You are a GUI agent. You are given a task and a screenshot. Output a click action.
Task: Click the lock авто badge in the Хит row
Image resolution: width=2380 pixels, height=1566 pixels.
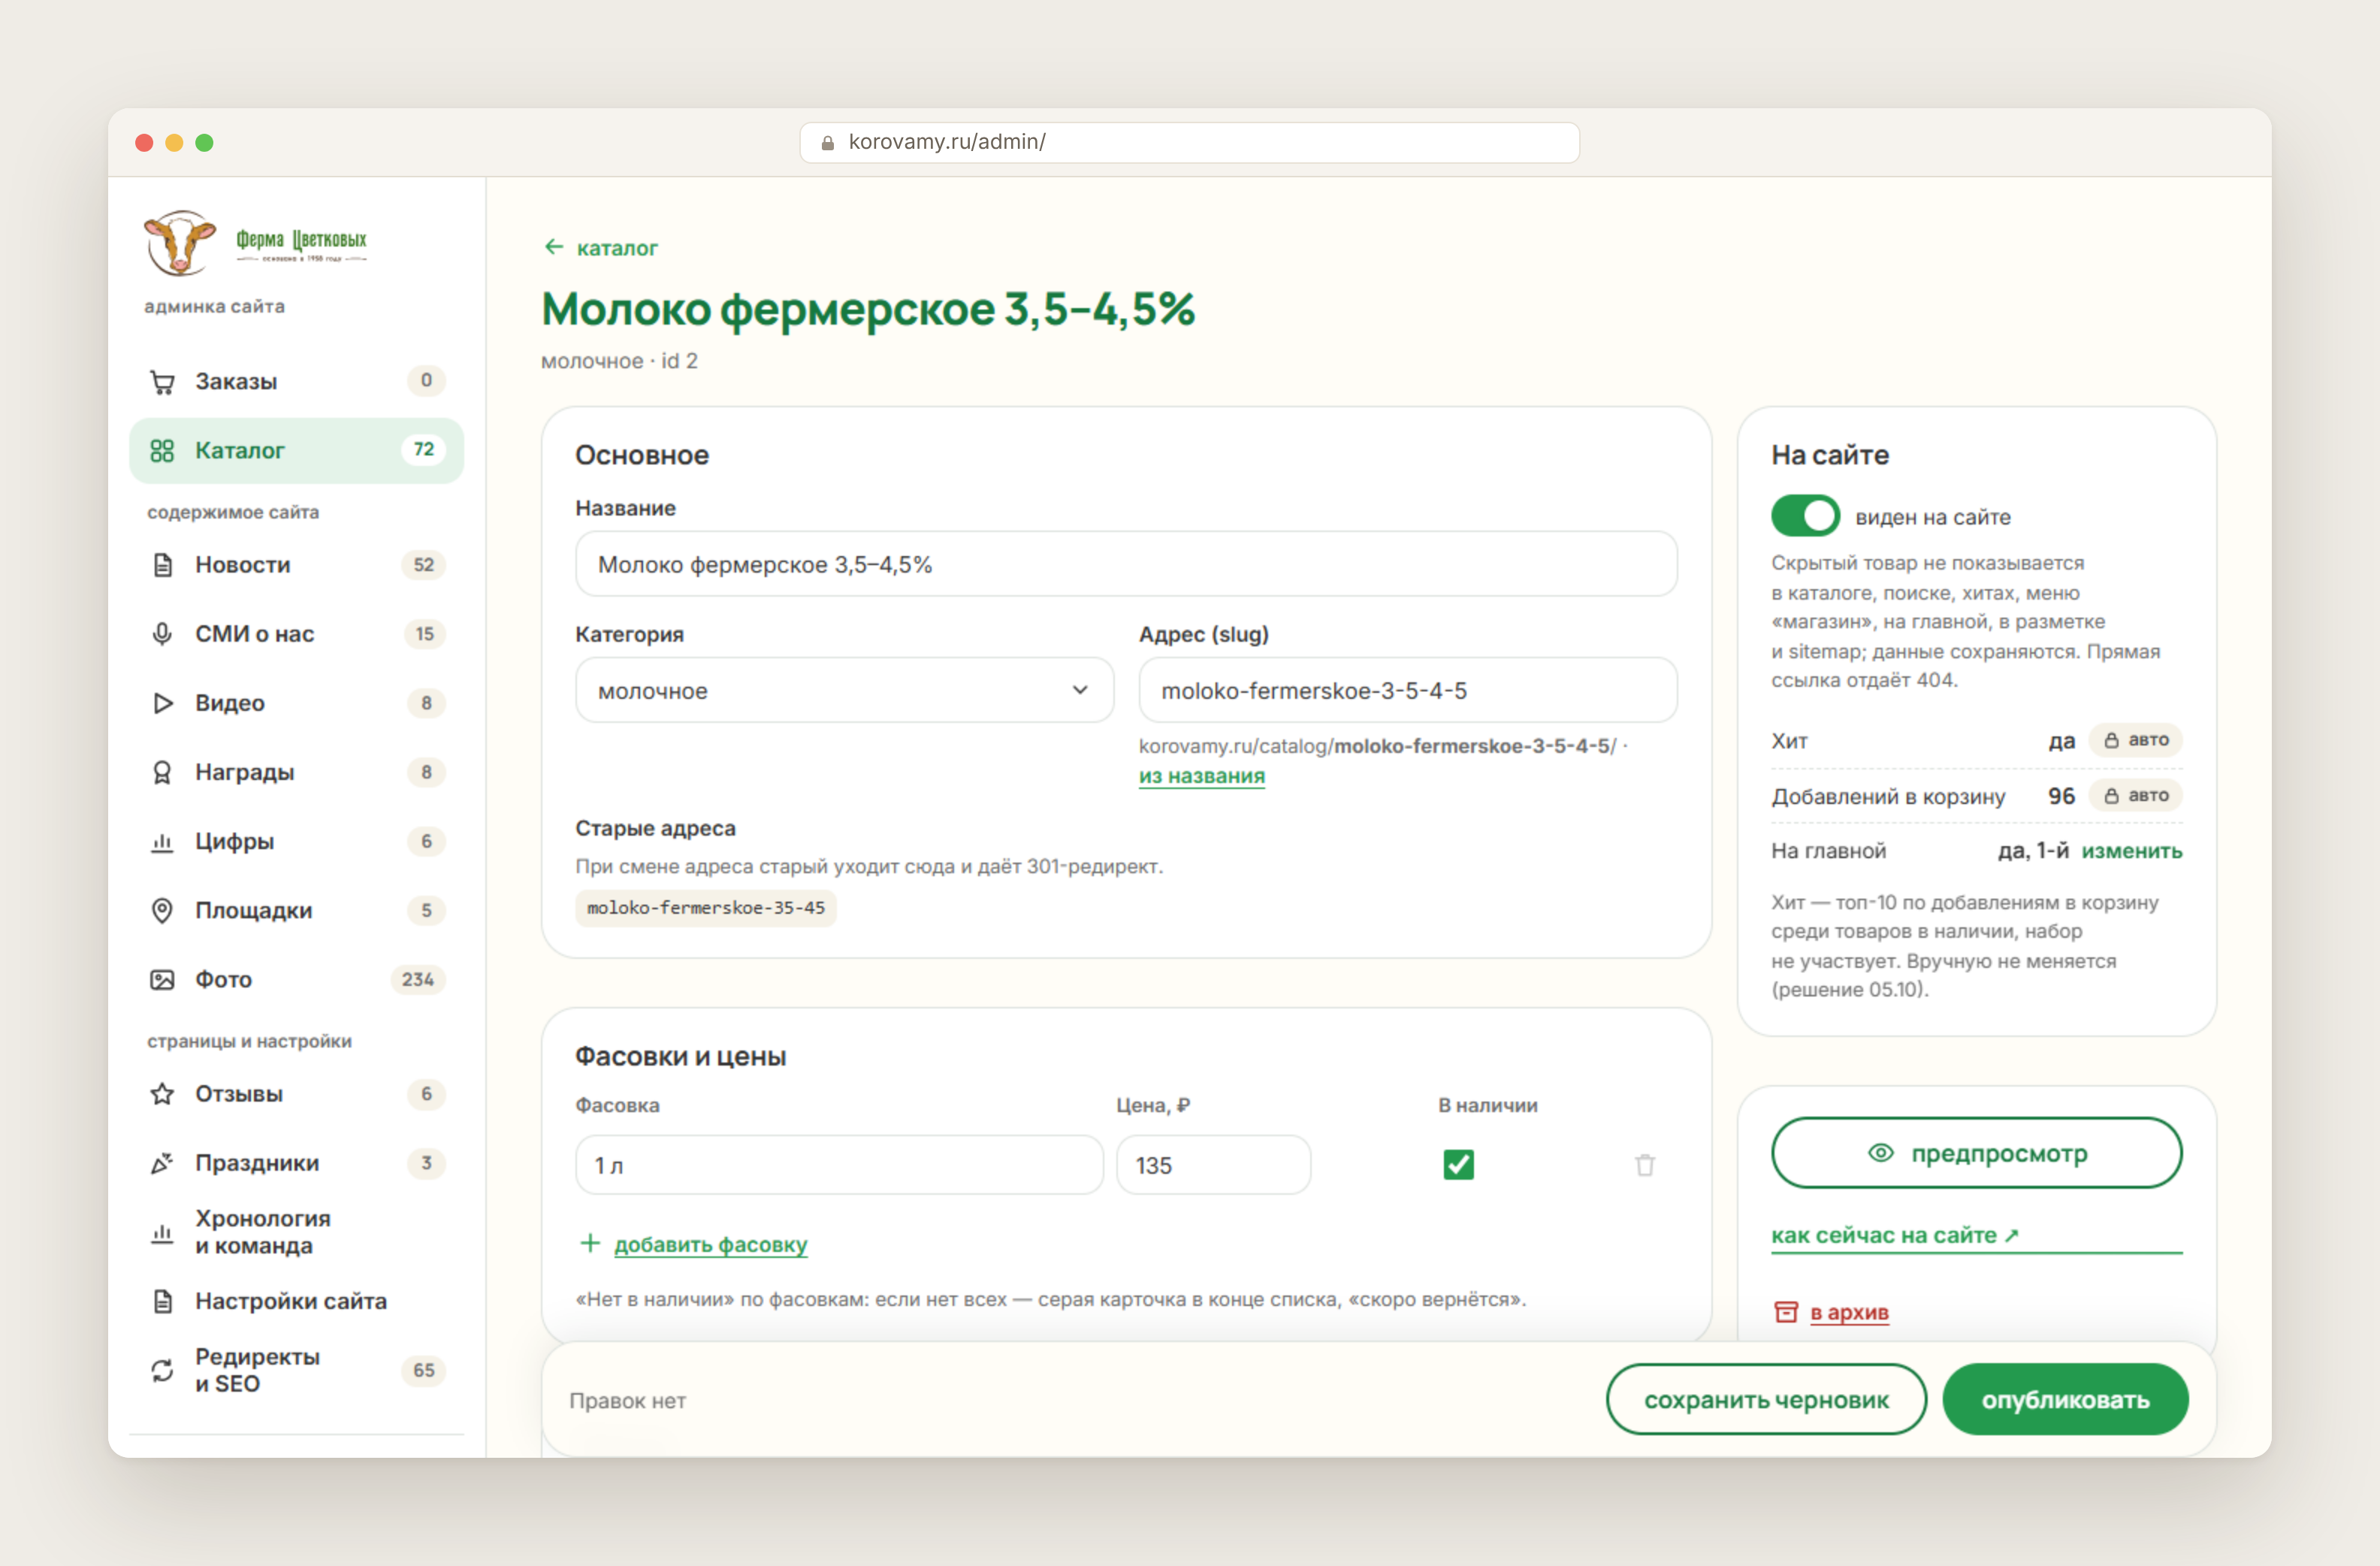pyautogui.click(x=2136, y=741)
